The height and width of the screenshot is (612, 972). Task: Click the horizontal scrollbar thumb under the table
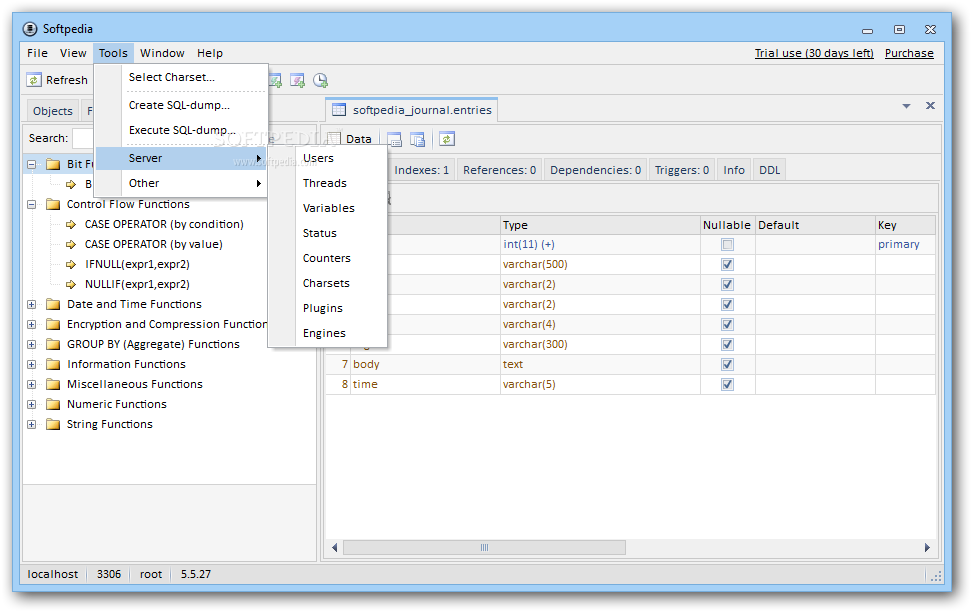pos(484,547)
